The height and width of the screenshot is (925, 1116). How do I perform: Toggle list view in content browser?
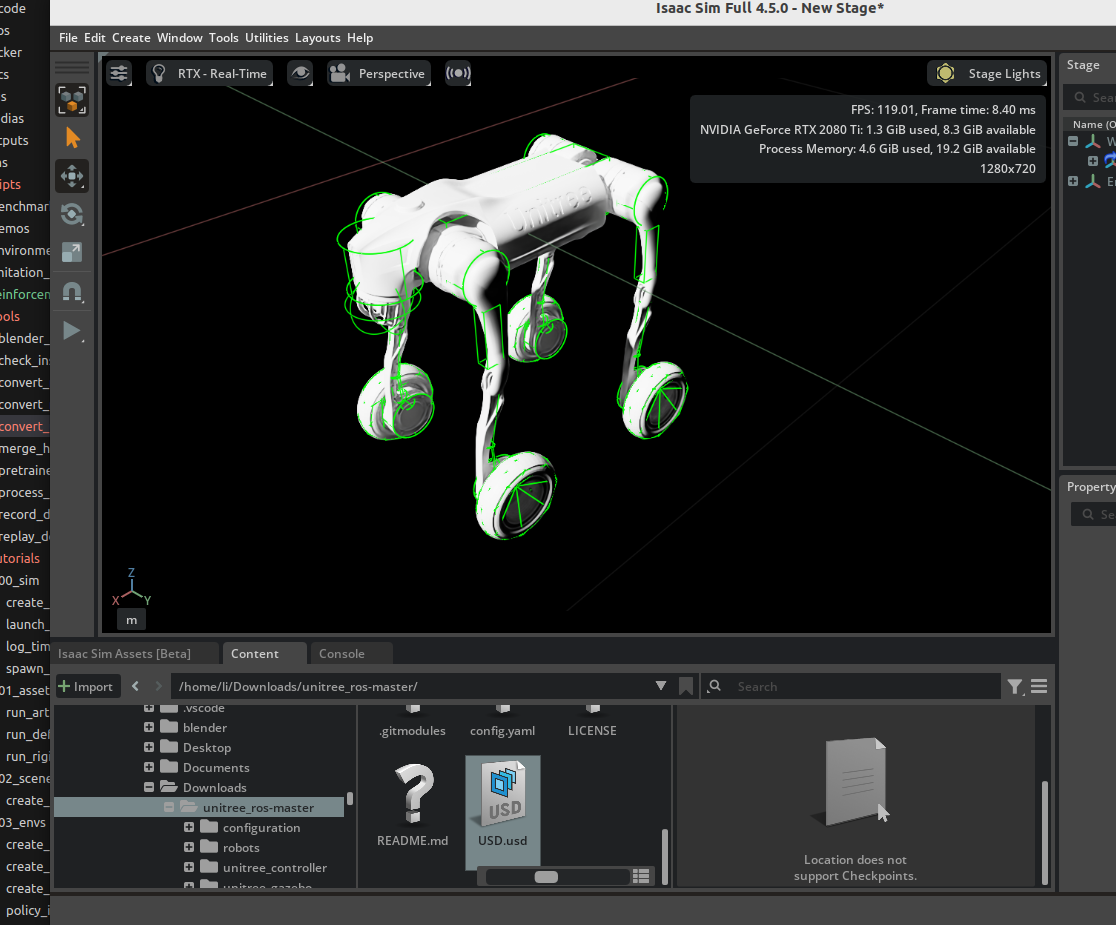coord(641,877)
